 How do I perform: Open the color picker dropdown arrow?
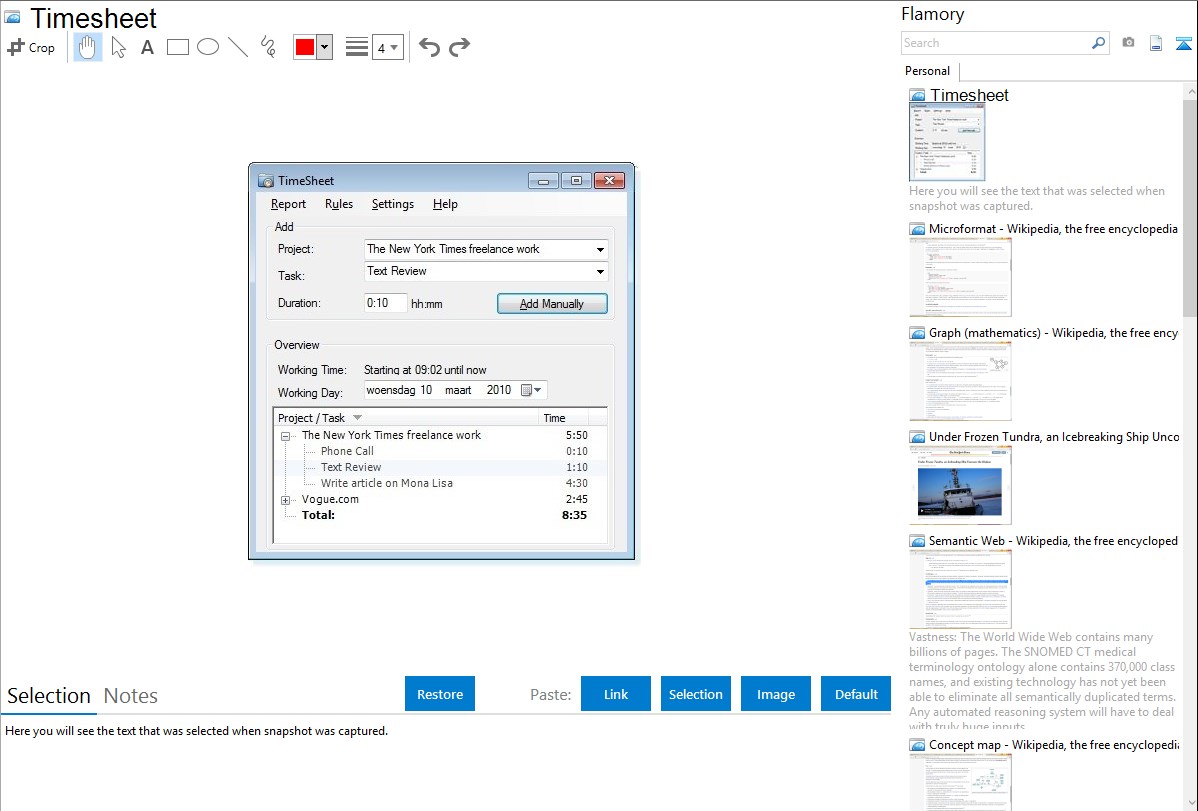(x=324, y=47)
